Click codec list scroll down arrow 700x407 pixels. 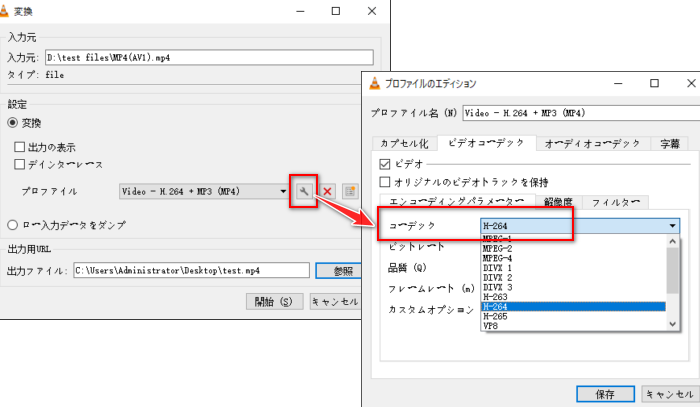click(x=672, y=324)
